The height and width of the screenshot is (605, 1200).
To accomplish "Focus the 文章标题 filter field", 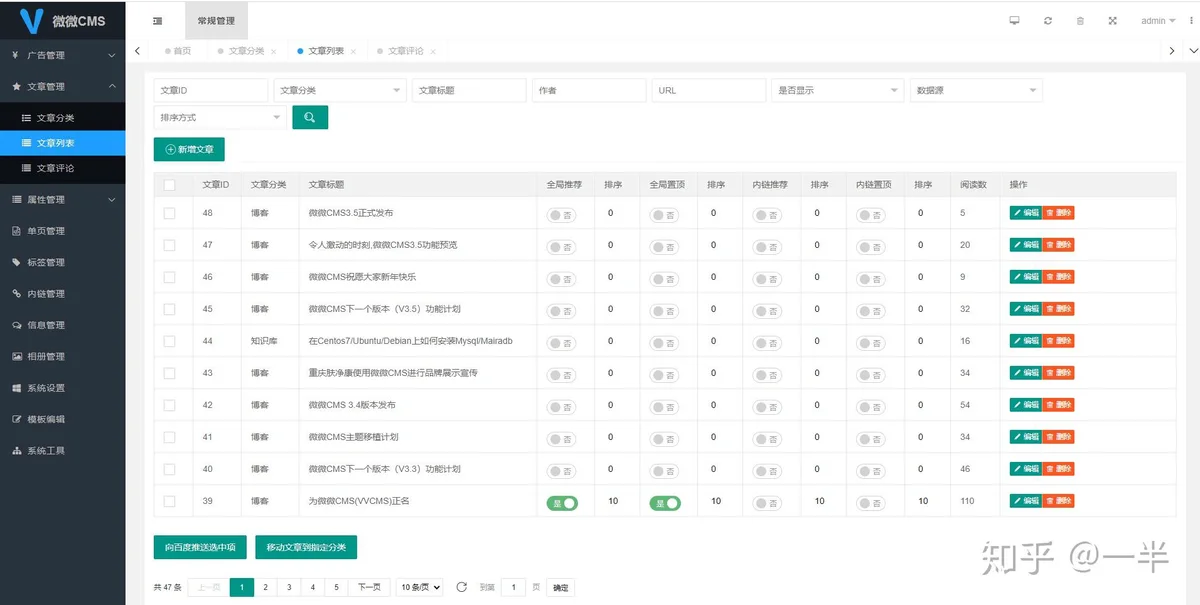I will point(469,90).
